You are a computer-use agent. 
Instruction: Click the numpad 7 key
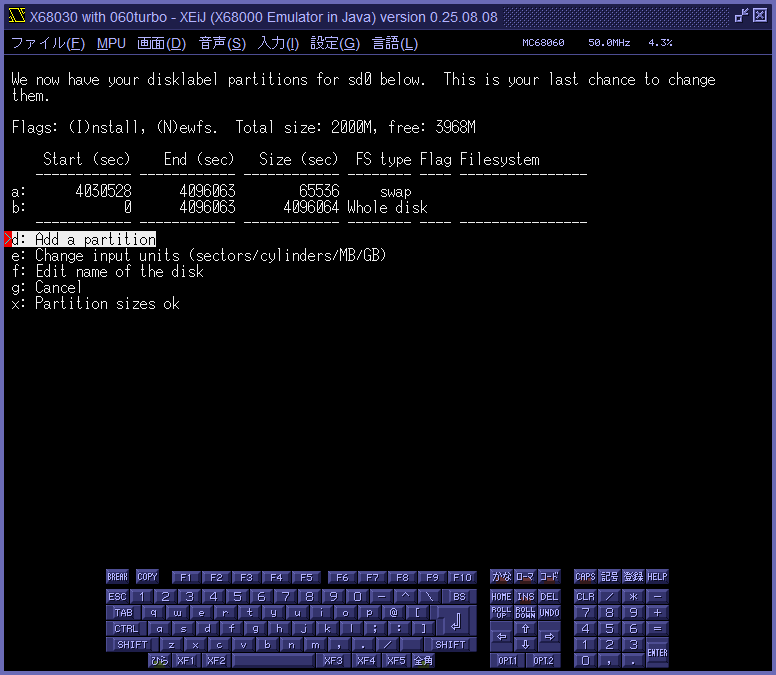[x=585, y=613]
